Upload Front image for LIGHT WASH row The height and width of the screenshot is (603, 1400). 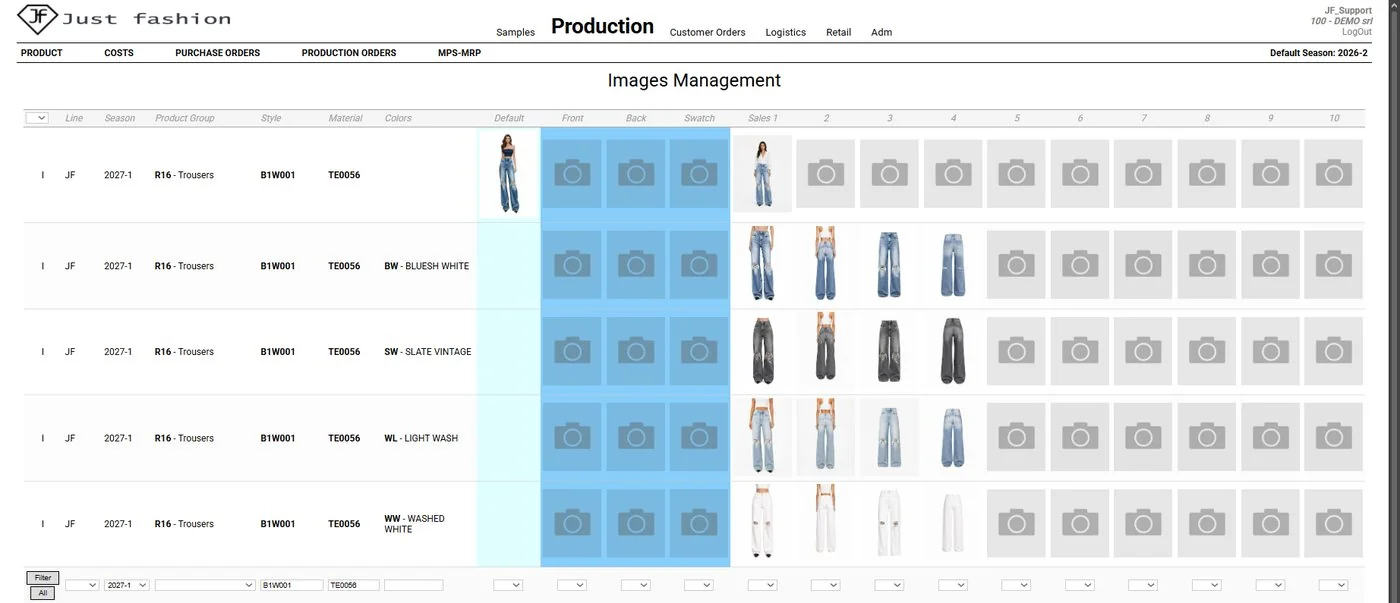(572, 437)
